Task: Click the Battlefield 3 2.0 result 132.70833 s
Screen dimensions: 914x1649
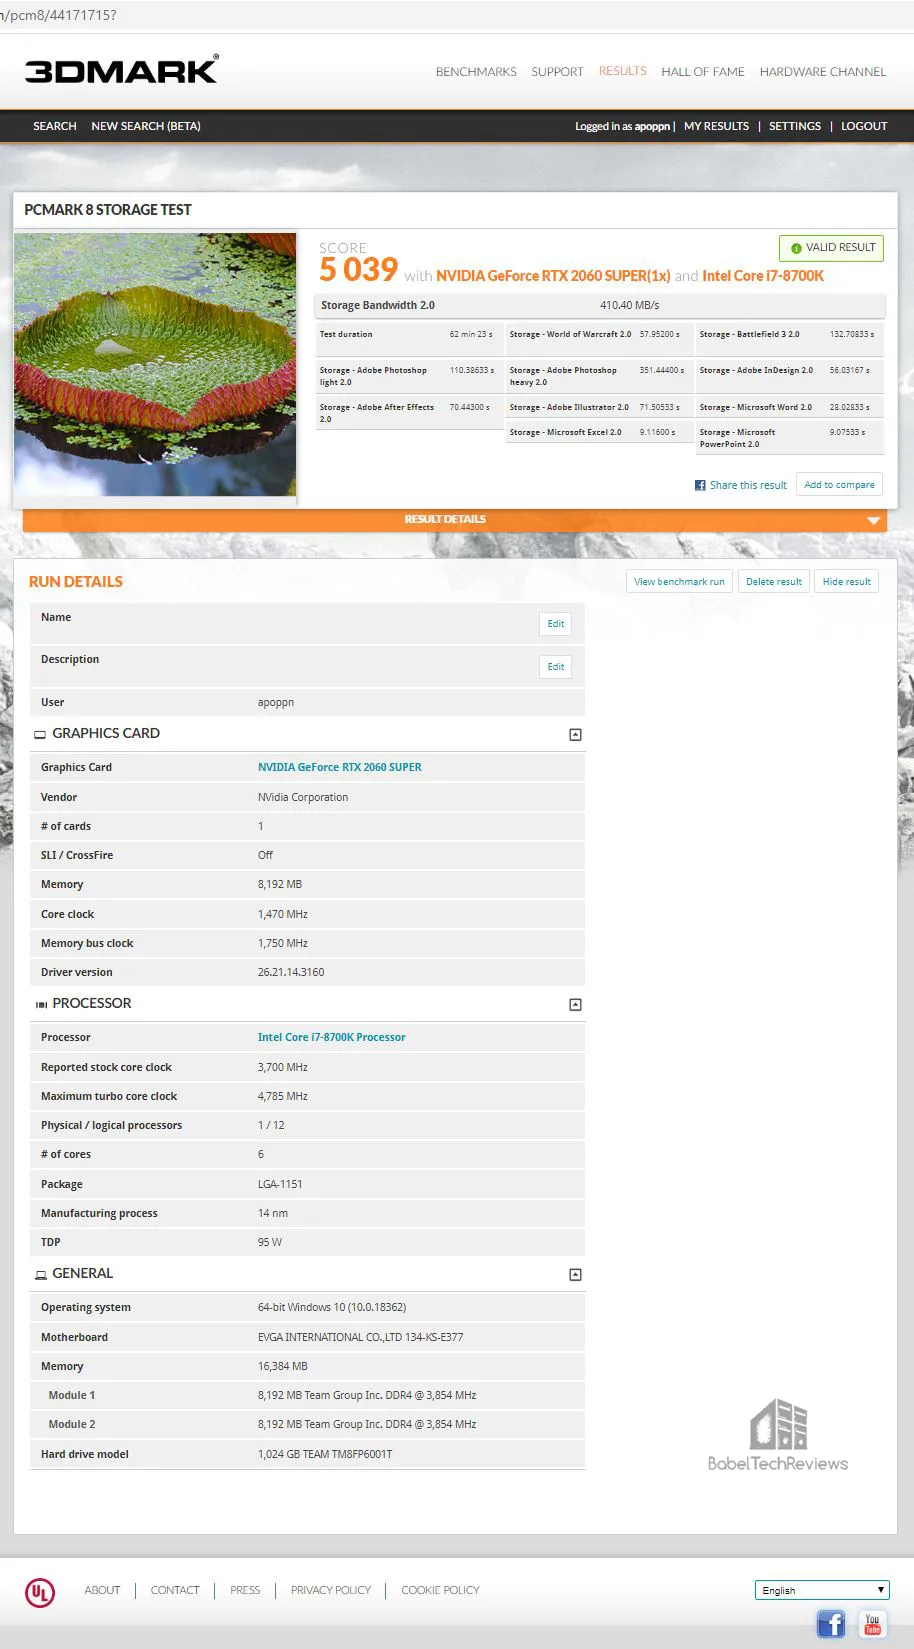Action: pos(852,335)
